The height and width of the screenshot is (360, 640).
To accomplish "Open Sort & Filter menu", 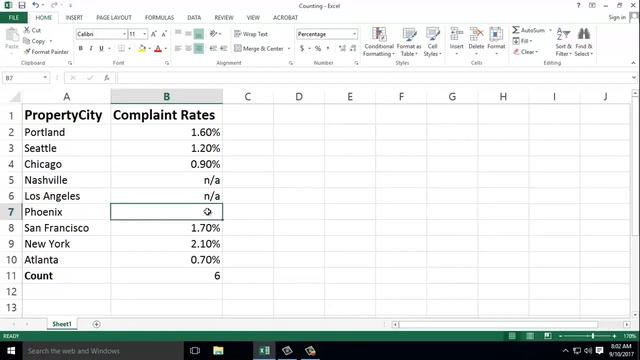I will pos(563,42).
